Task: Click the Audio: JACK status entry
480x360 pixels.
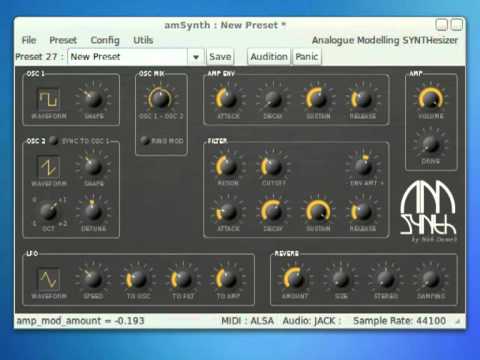Action: point(312,321)
